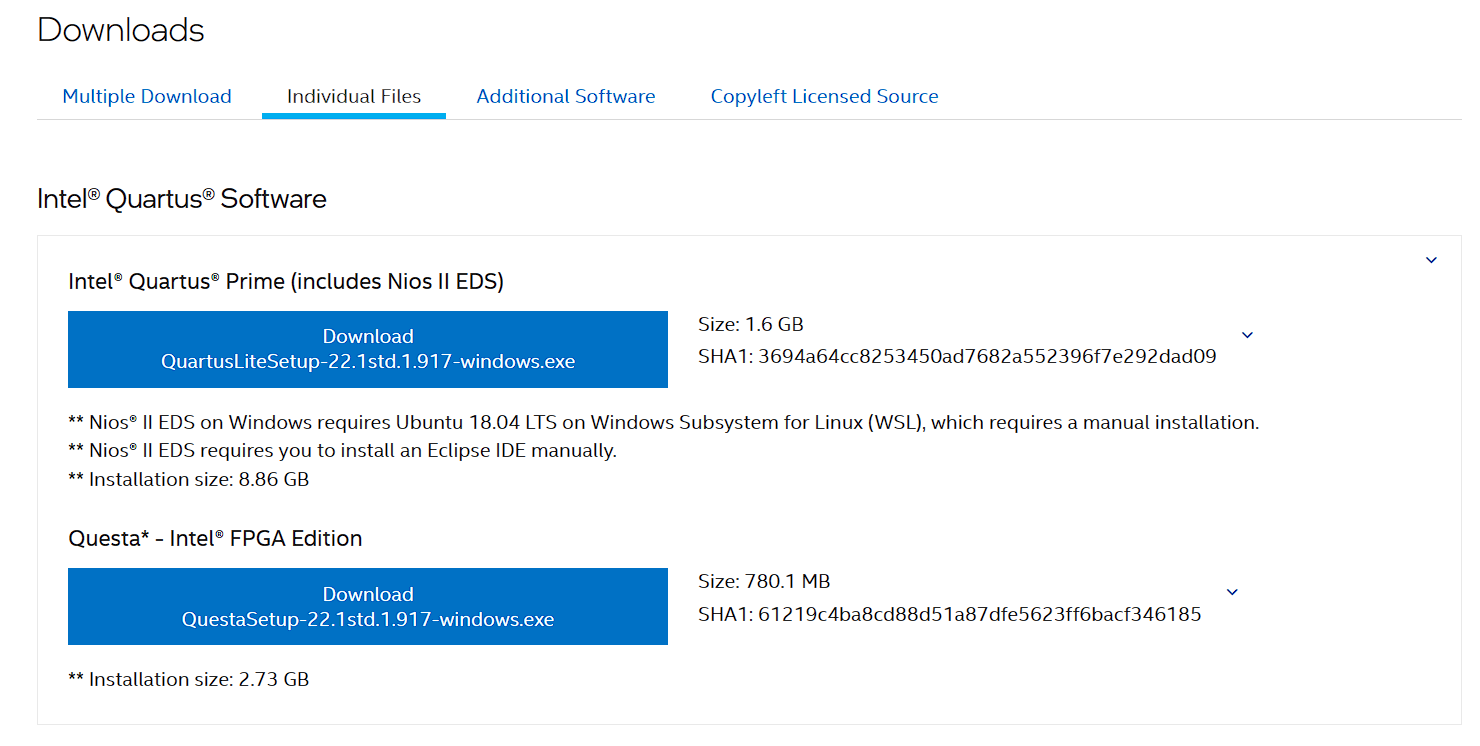This screenshot has height=746, width=1480.
Task: Click the Questa - Intel FPGA Edition heading
Action: (x=214, y=537)
